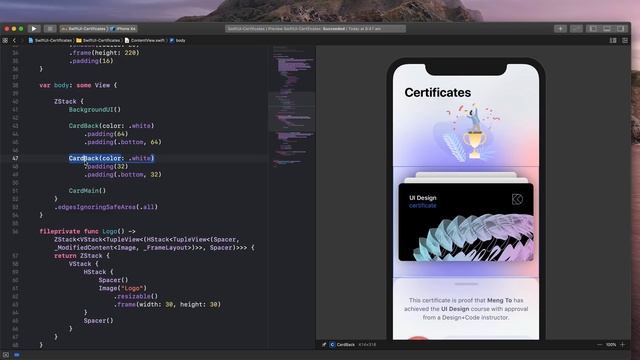Click '.frame(height: 220)' code line
Screen dimensions: 640x360
[104, 53]
